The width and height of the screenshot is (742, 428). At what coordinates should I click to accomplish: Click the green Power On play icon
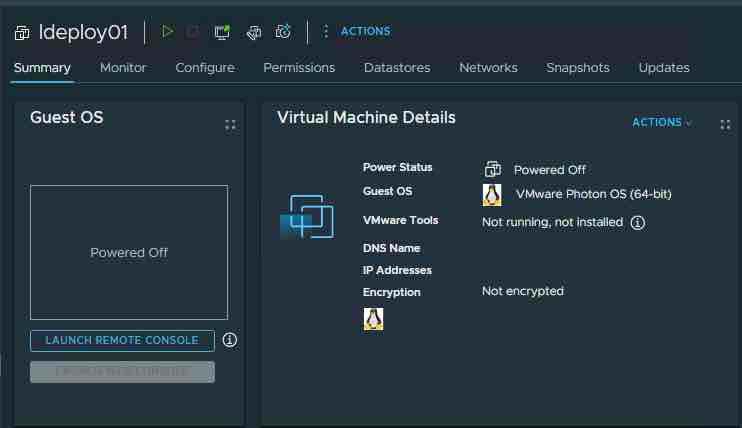167,32
